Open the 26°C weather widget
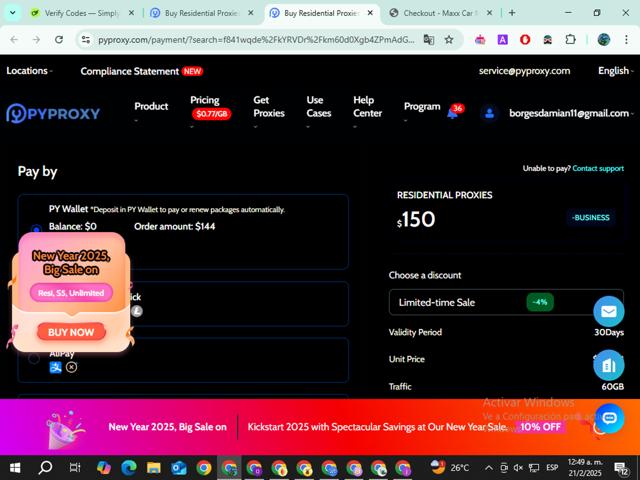640x480 pixels. tap(450, 468)
